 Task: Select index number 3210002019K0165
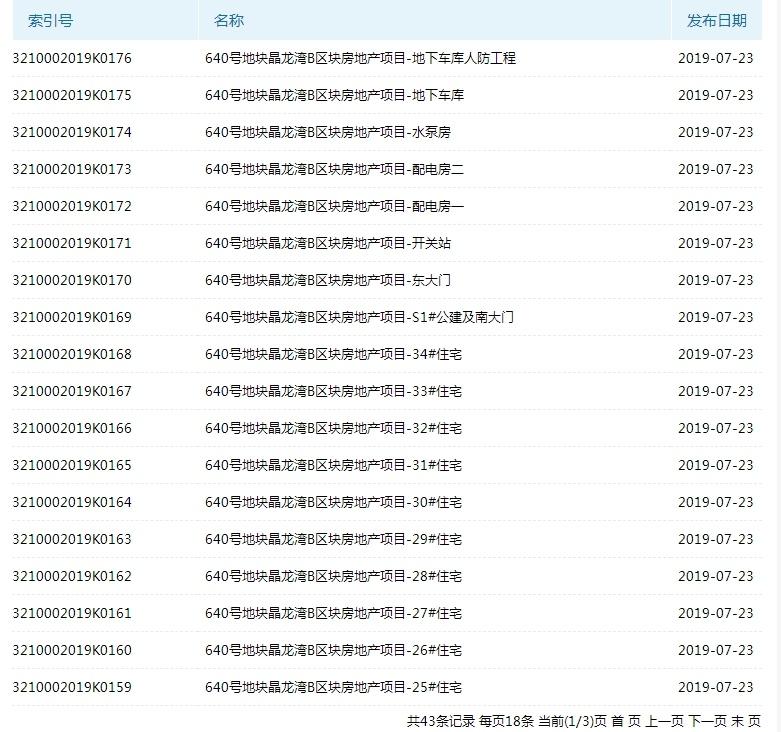pyautogui.click(x=72, y=465)
